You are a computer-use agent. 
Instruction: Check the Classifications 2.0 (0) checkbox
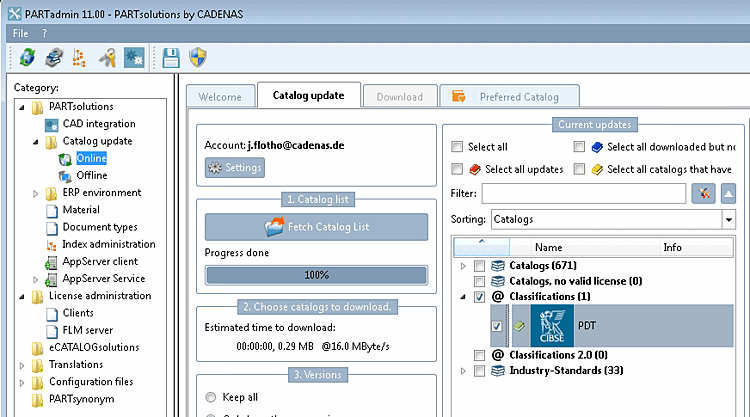pyautogui.click(x=479, y=355)
